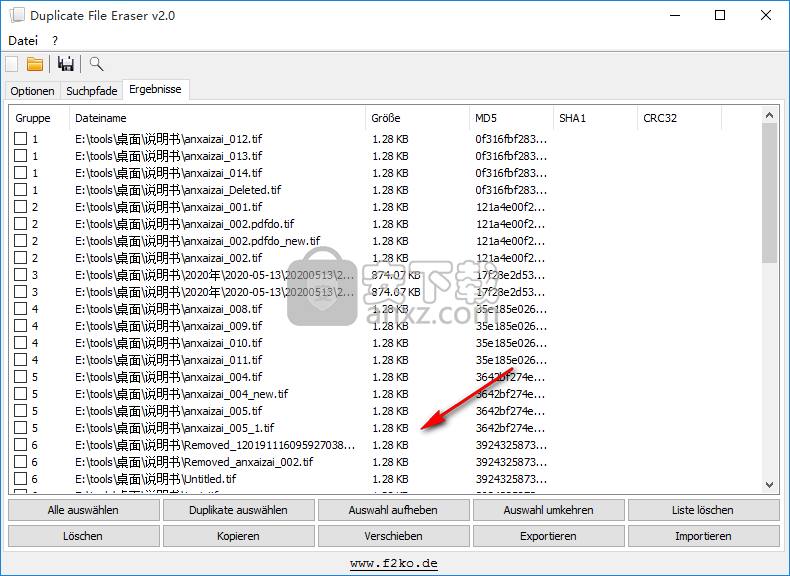790x576 pixels.
Task: Click the New file toolbar icon
Action: 12,64
